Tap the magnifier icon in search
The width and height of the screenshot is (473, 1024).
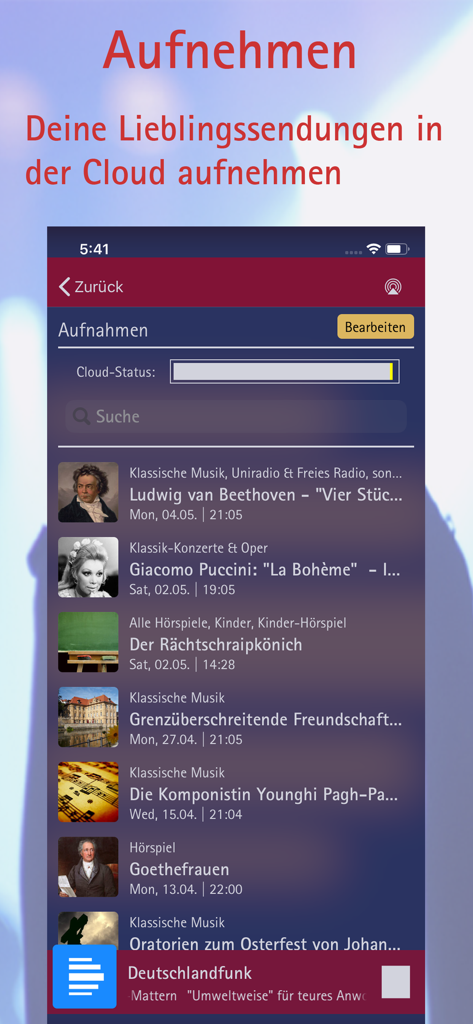pos(82,417)
